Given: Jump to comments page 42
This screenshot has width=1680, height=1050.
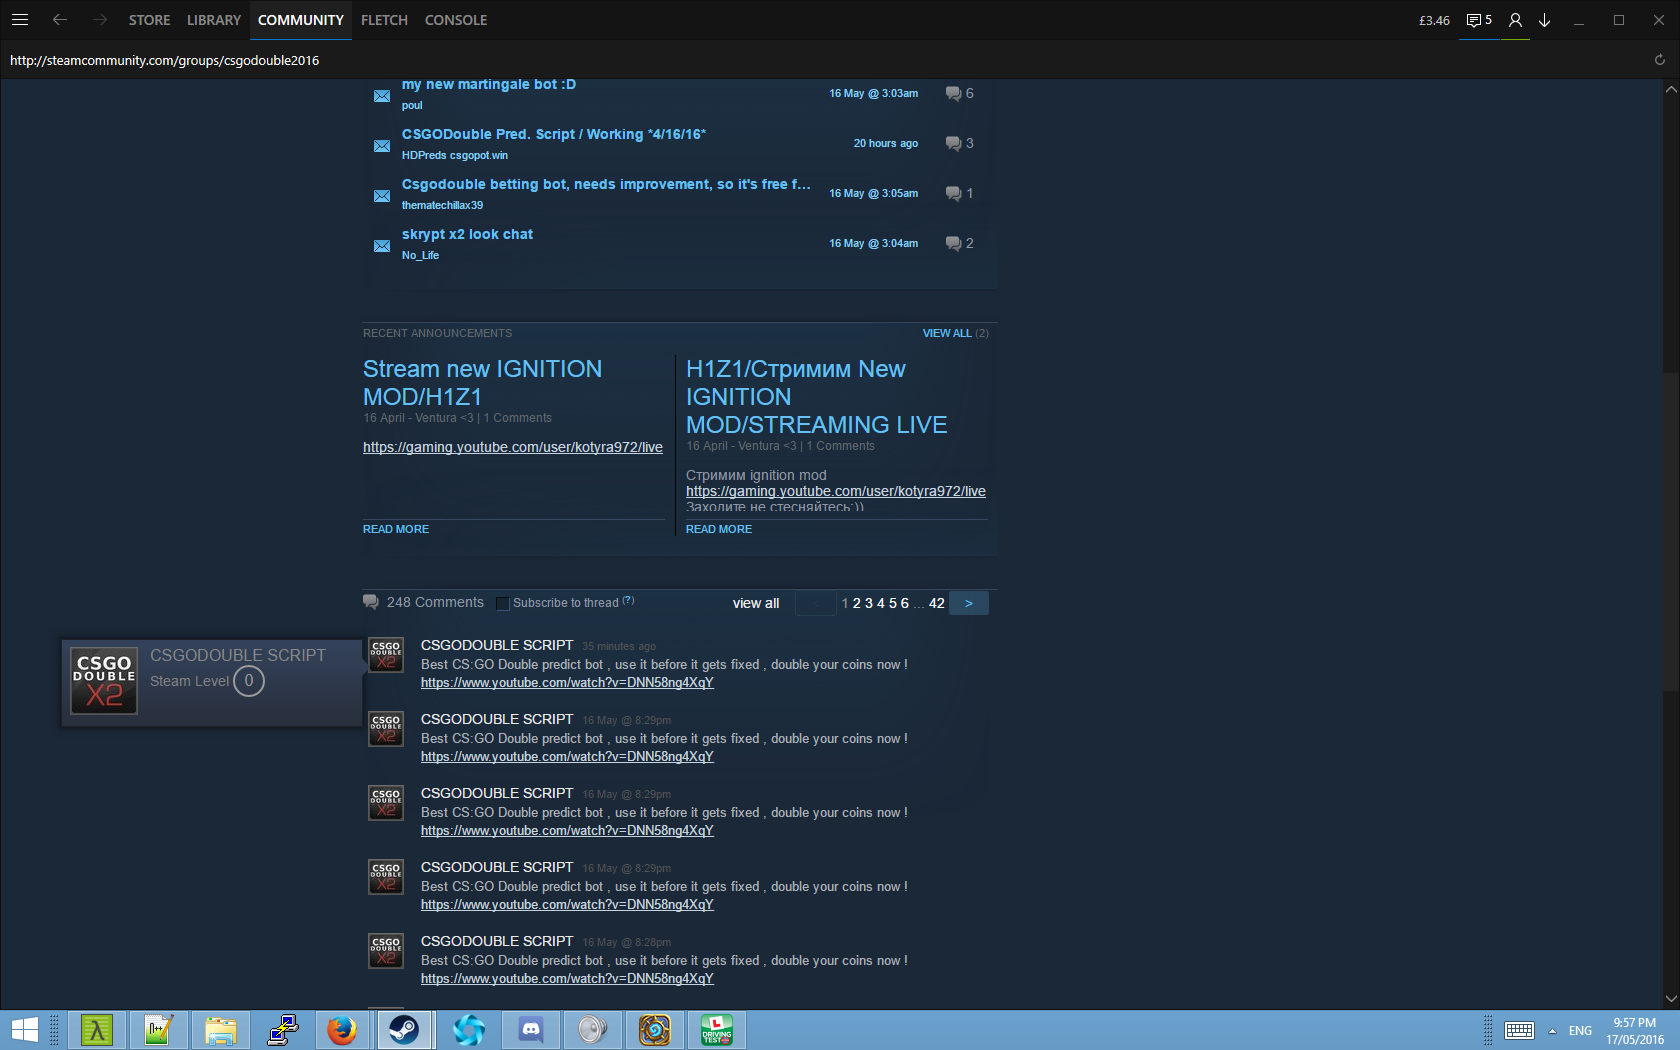Looking at the screenshot, I should pos(936,603).
